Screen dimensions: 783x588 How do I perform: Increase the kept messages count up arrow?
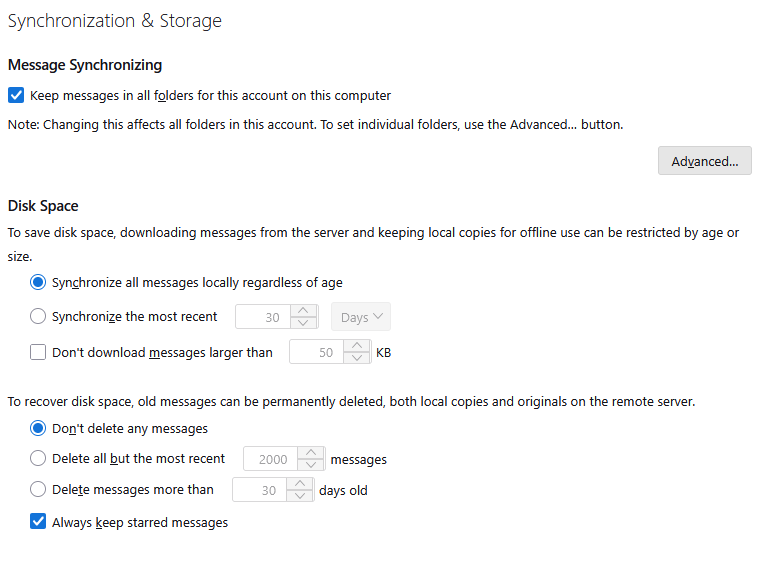click(312, 453)
